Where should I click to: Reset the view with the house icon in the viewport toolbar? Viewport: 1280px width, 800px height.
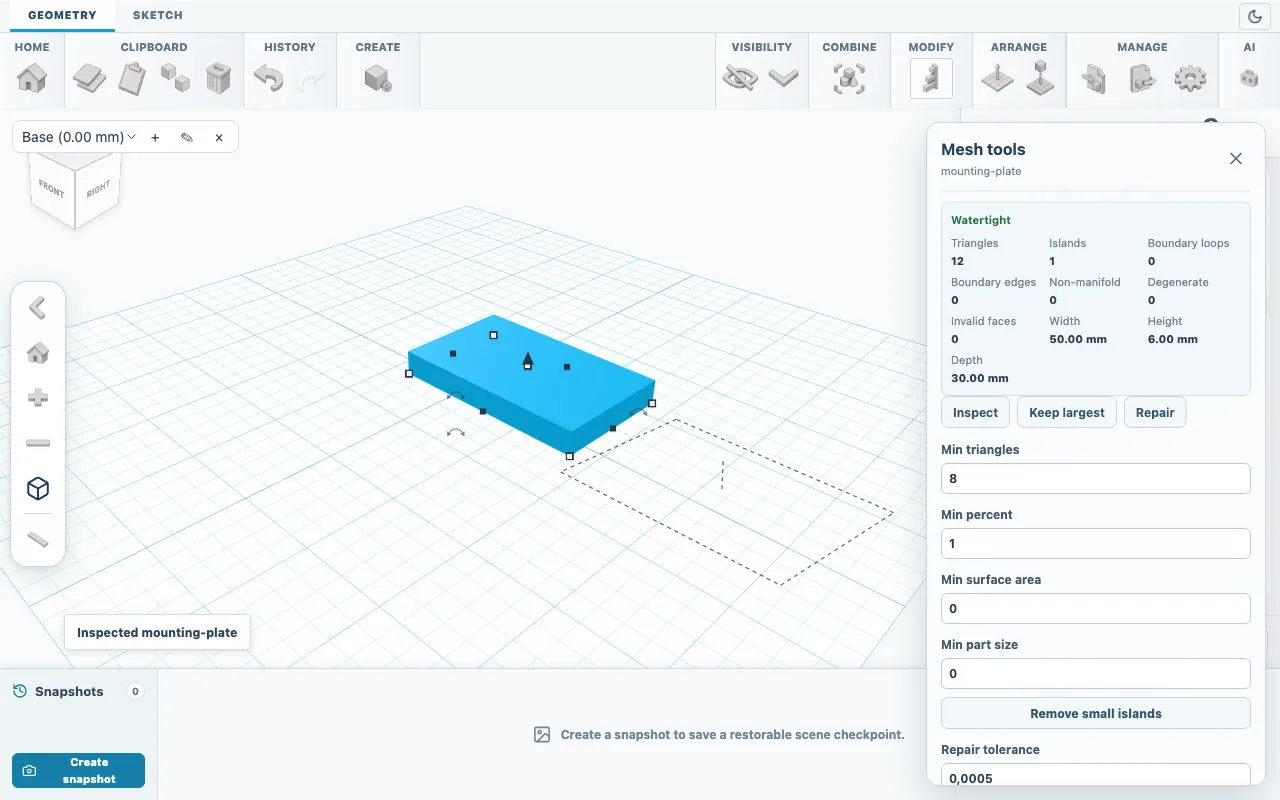point(38,353)
